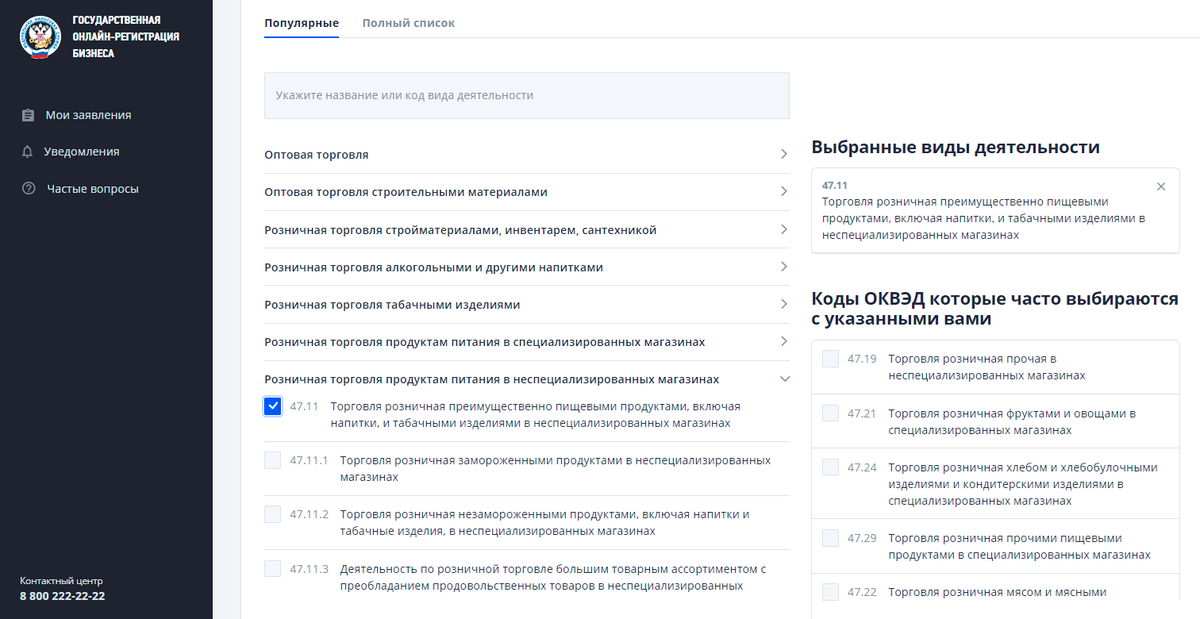Check the 47.11.1 frozen products checkbox
This screenshot has height=619, width=1200.
pyautogui.click(x=273, y=460)
